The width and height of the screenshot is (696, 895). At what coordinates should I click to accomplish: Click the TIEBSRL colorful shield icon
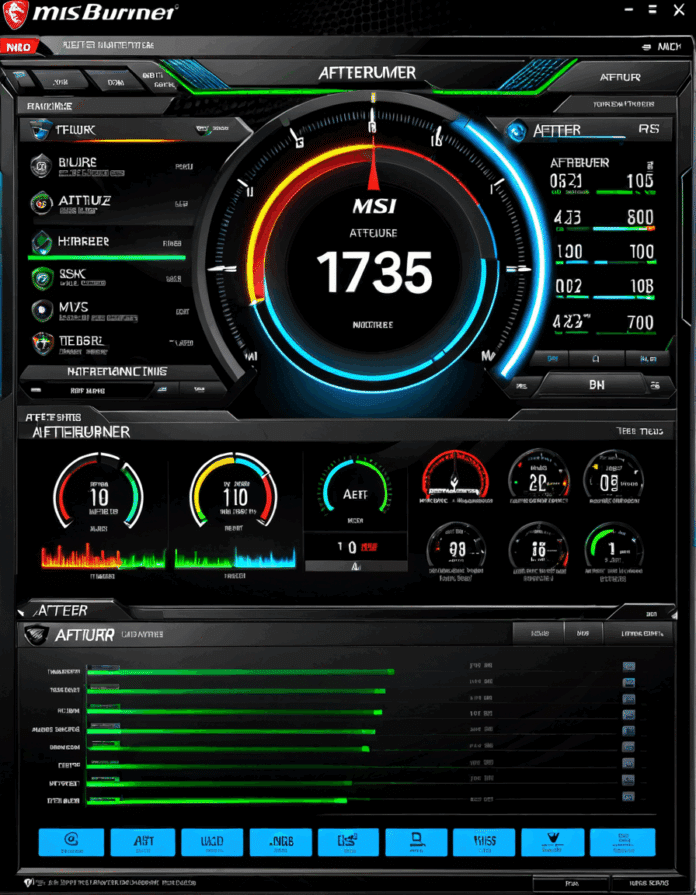(x=42, y=344)
